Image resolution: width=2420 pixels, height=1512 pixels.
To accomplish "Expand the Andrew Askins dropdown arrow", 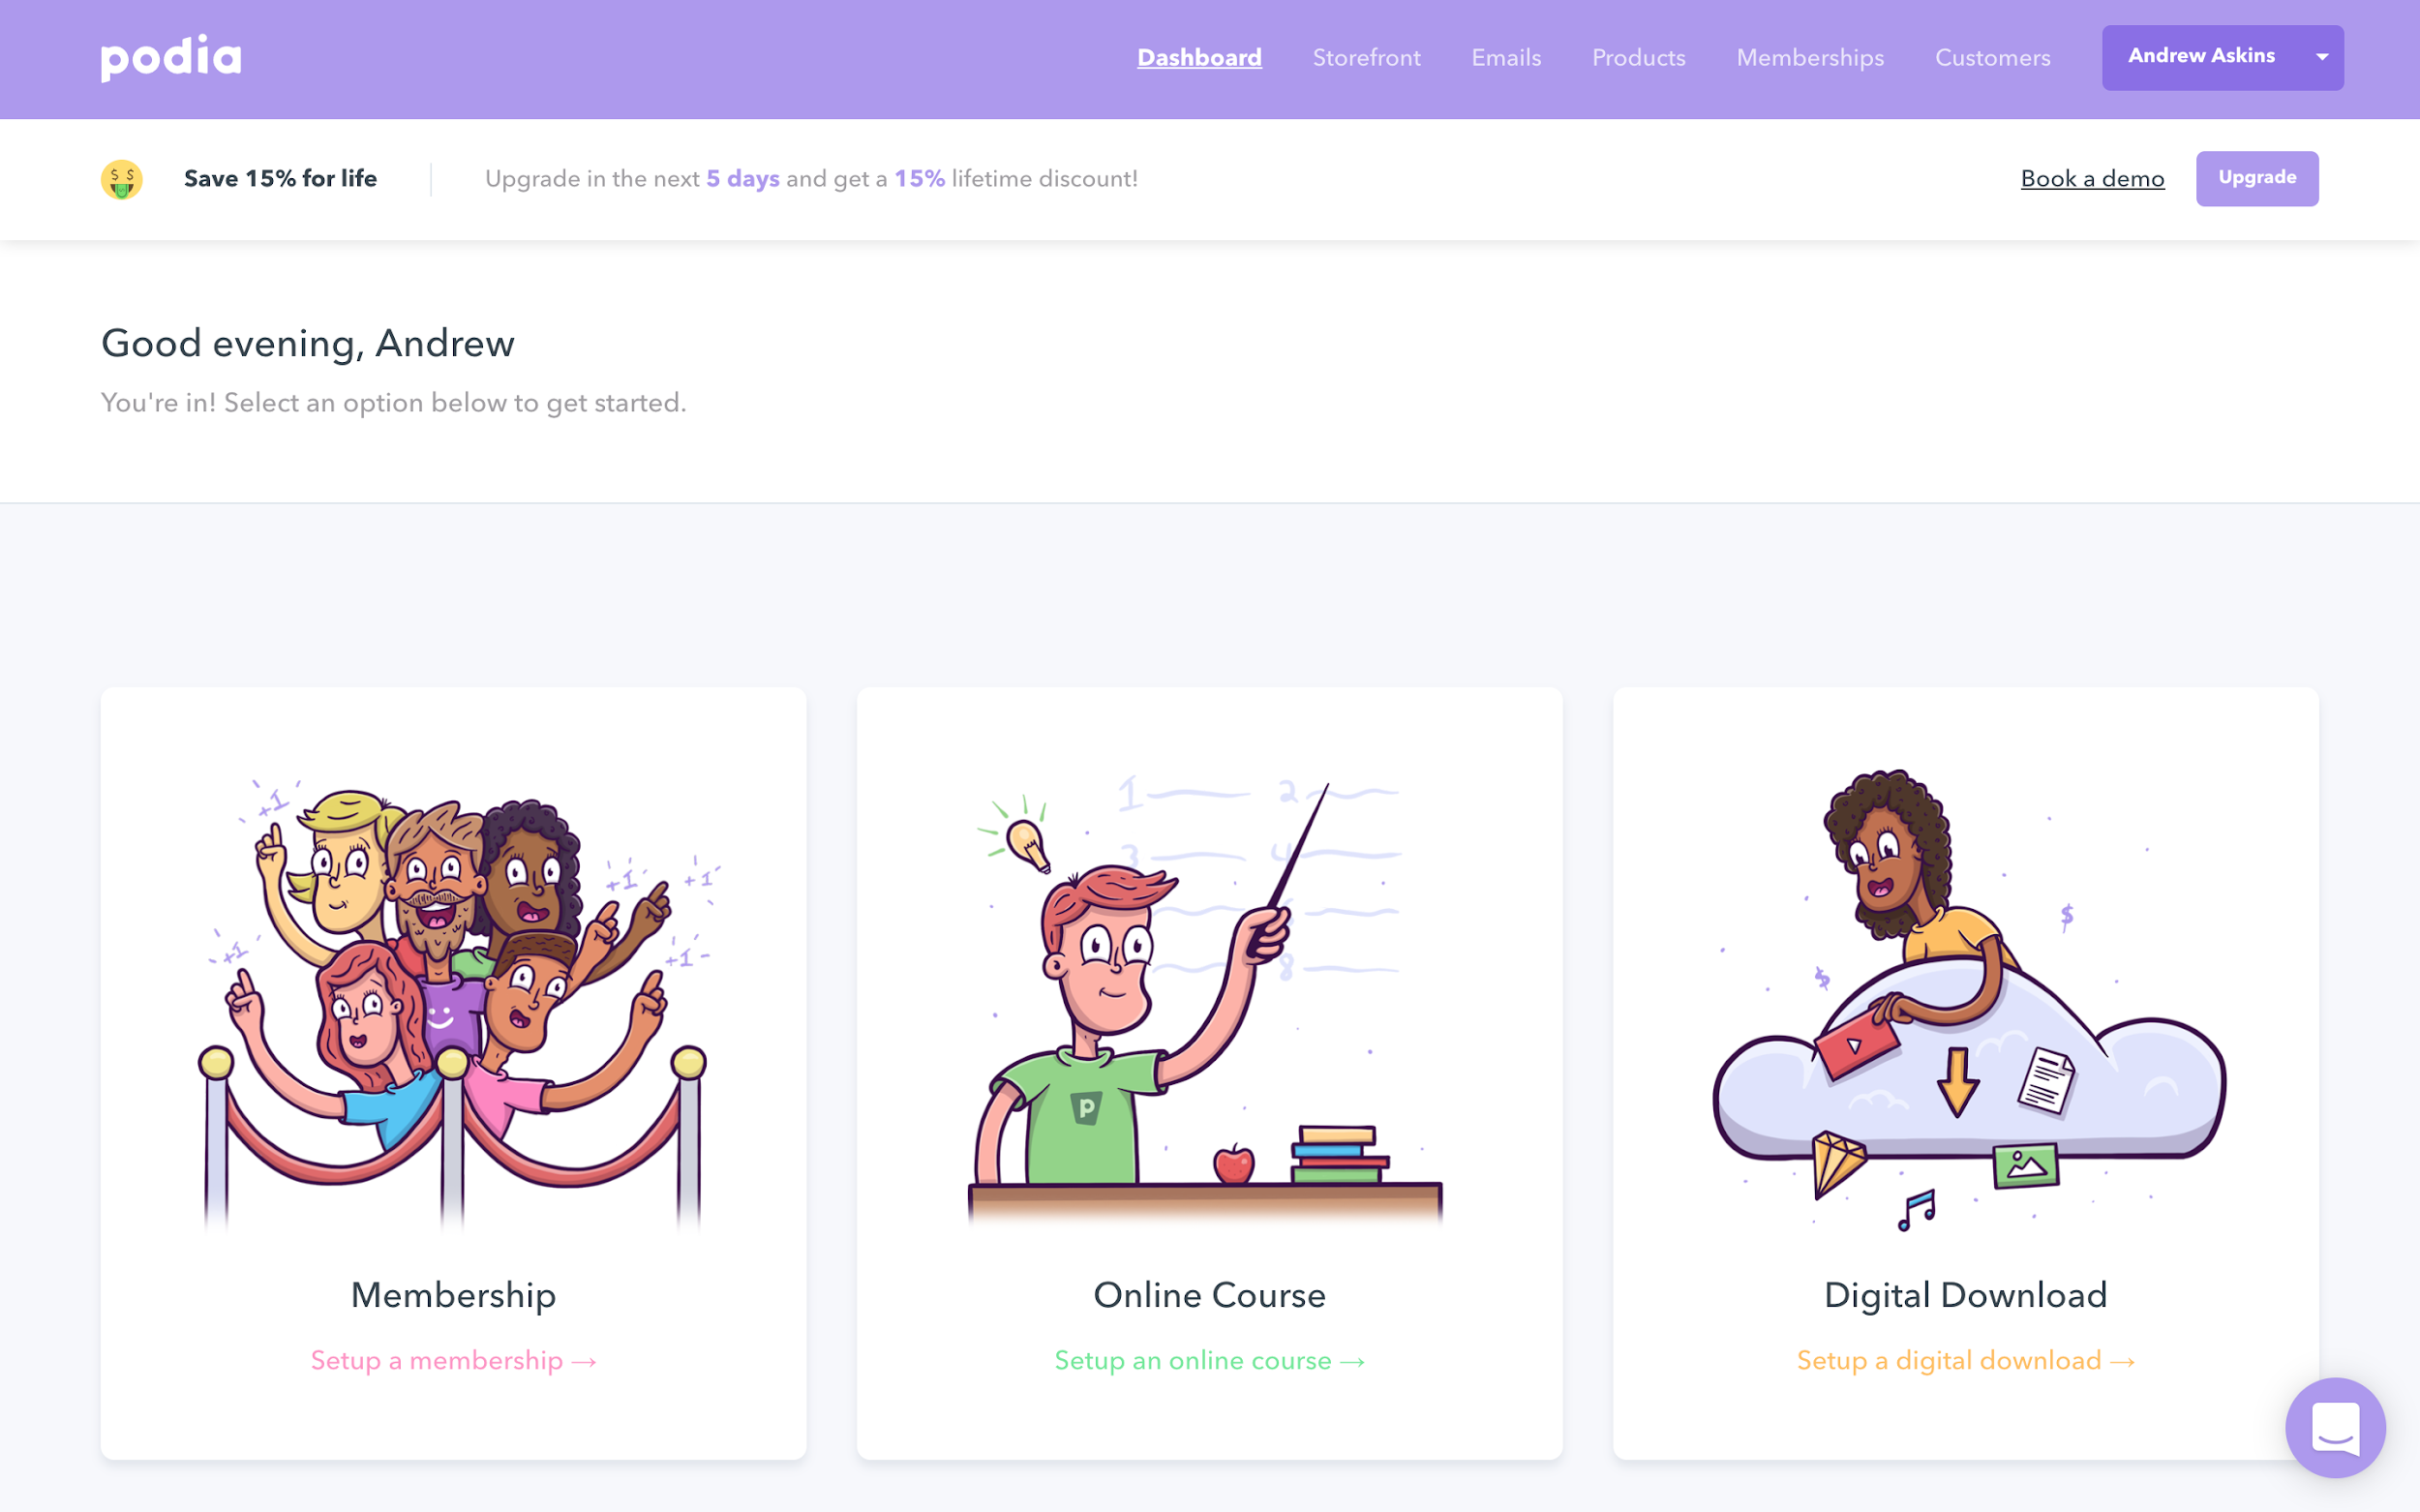I will [x=2322, y=57].
